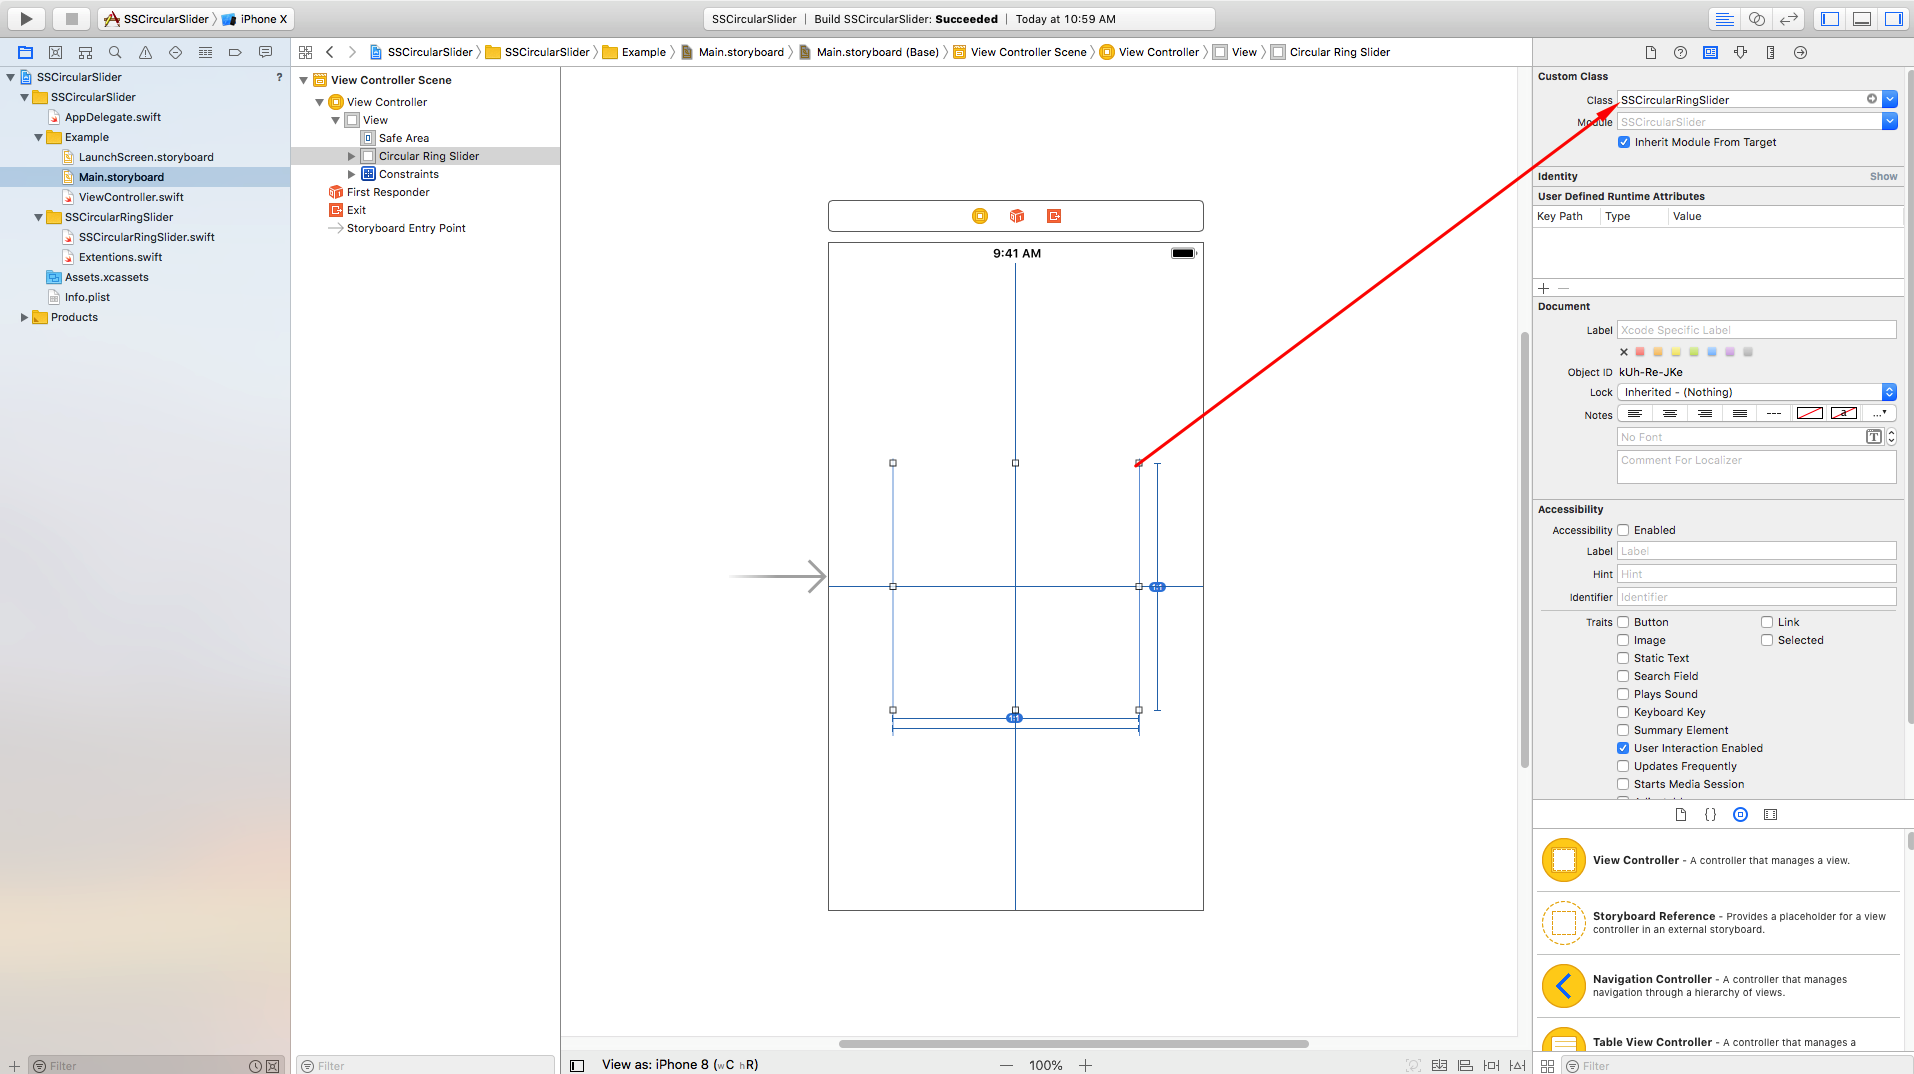This screenshot has width=1914, height=1074.
Task: Toggle the document outline button
Action: tap(577, 1066)
